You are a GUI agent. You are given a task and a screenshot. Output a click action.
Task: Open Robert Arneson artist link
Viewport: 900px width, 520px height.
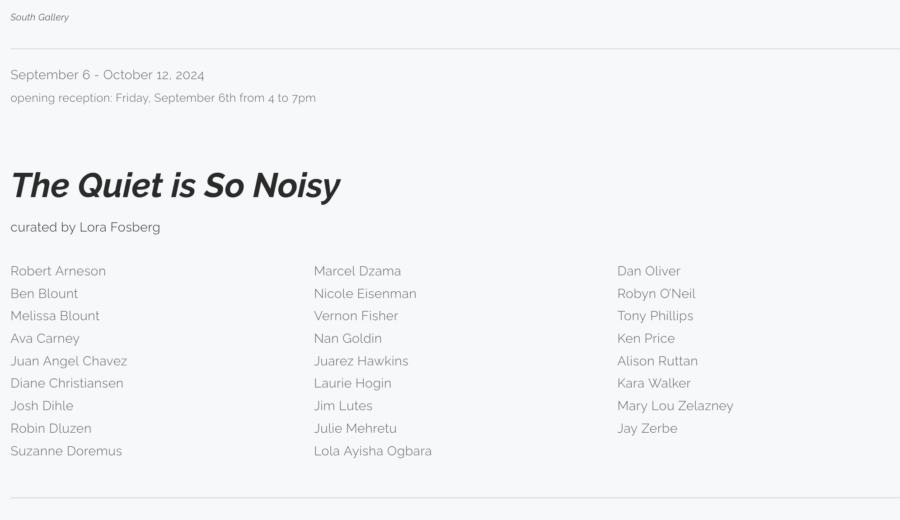tap(58, 271)
